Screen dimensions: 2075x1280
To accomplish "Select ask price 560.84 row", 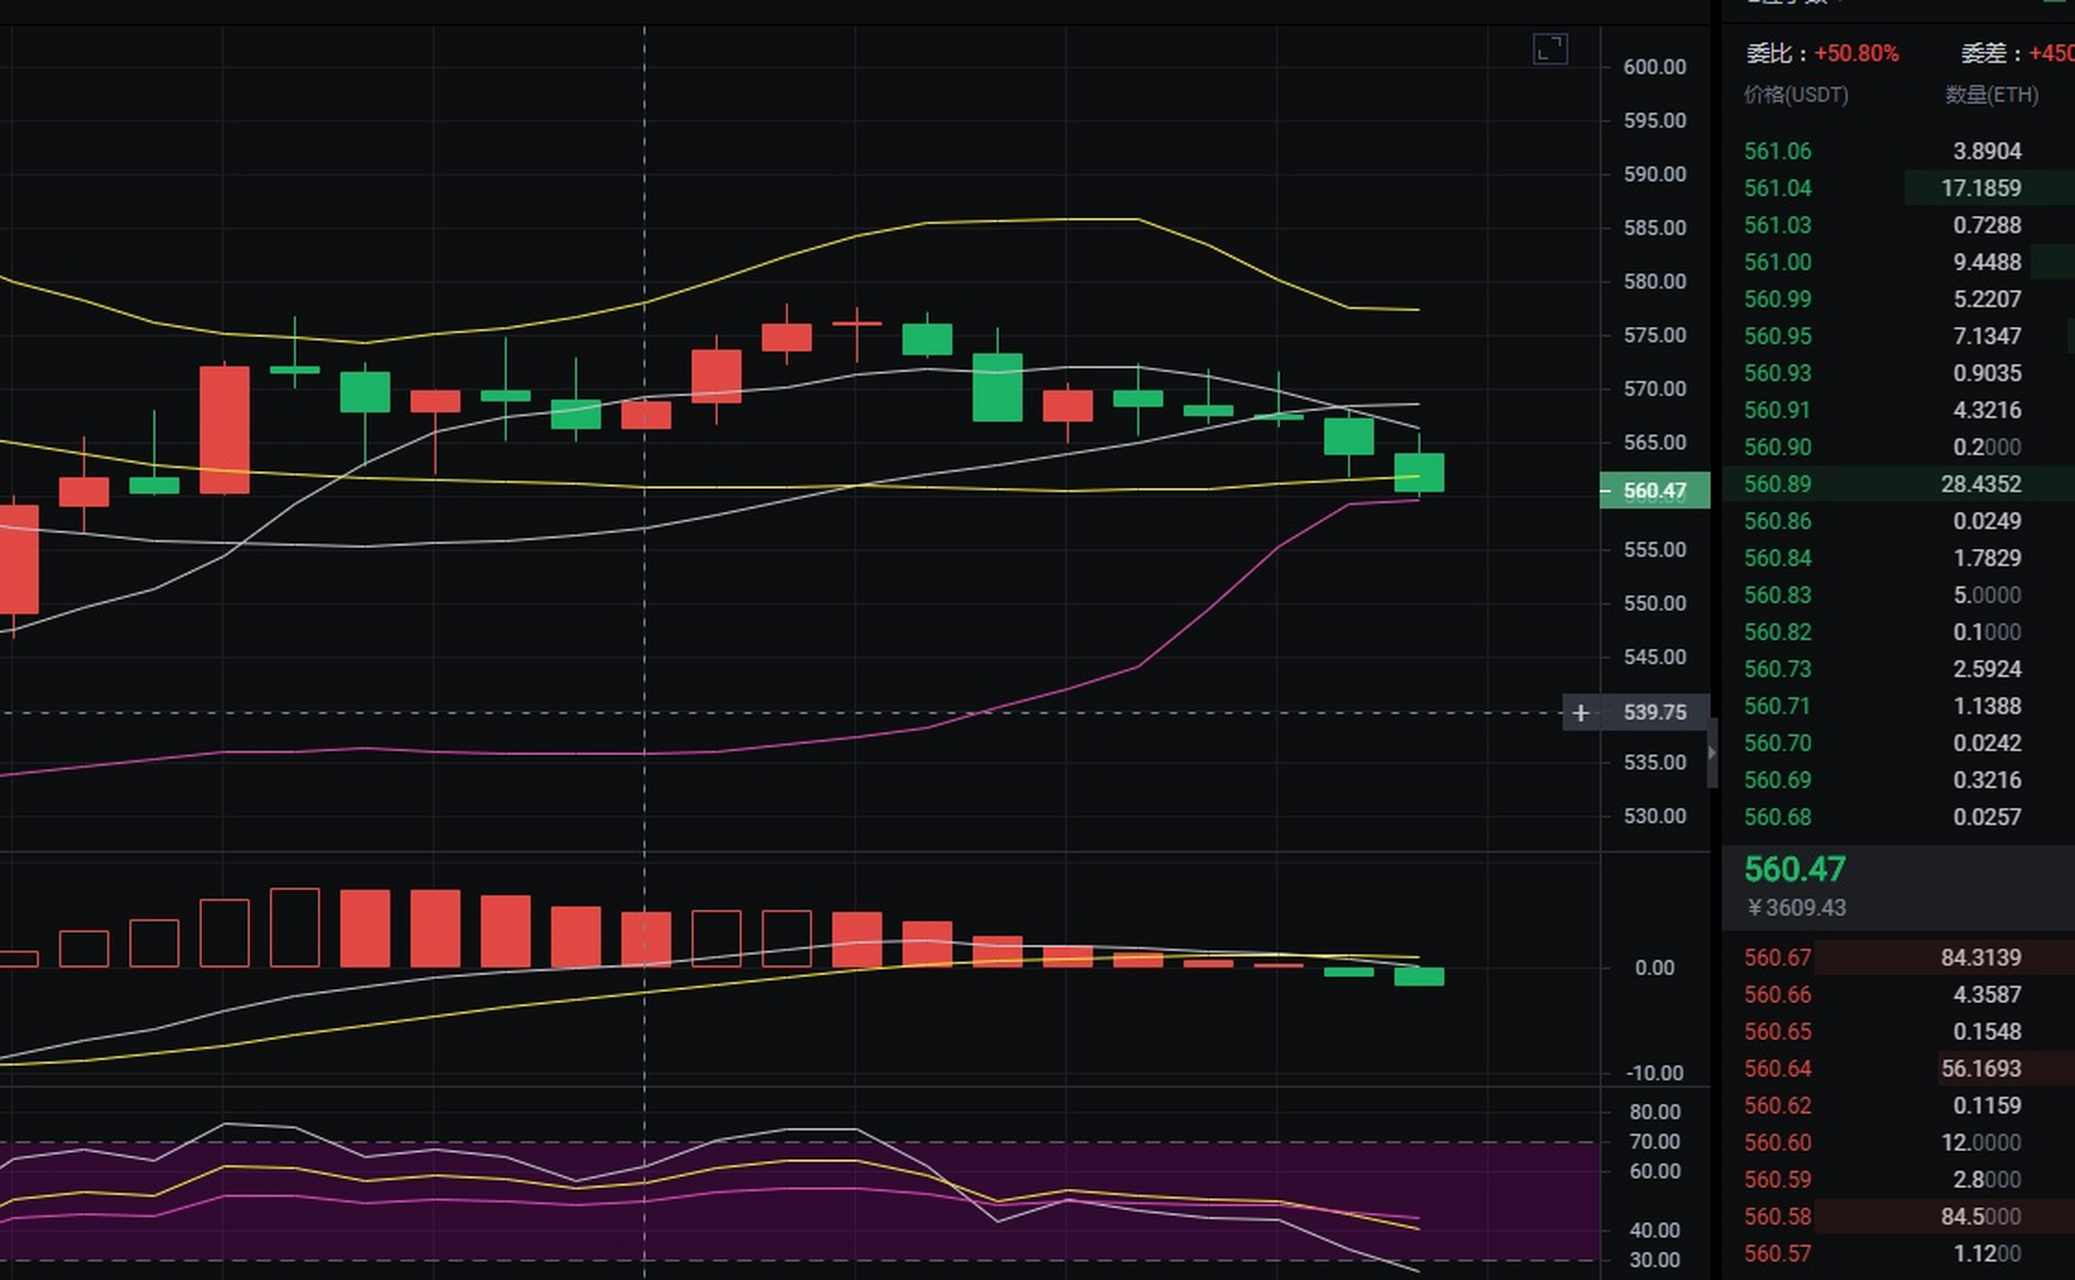I will (x=1898, y=558).
